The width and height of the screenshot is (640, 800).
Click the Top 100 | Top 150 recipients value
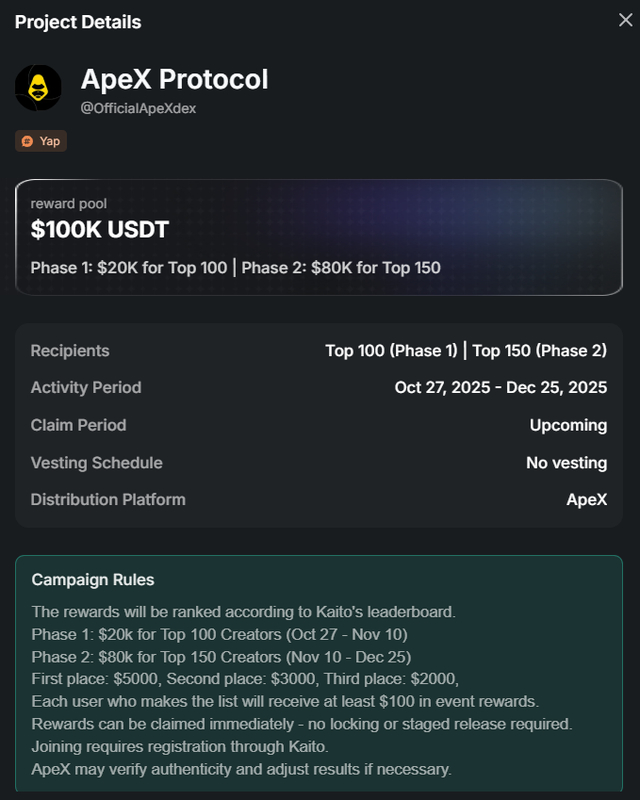click(466, 351)
